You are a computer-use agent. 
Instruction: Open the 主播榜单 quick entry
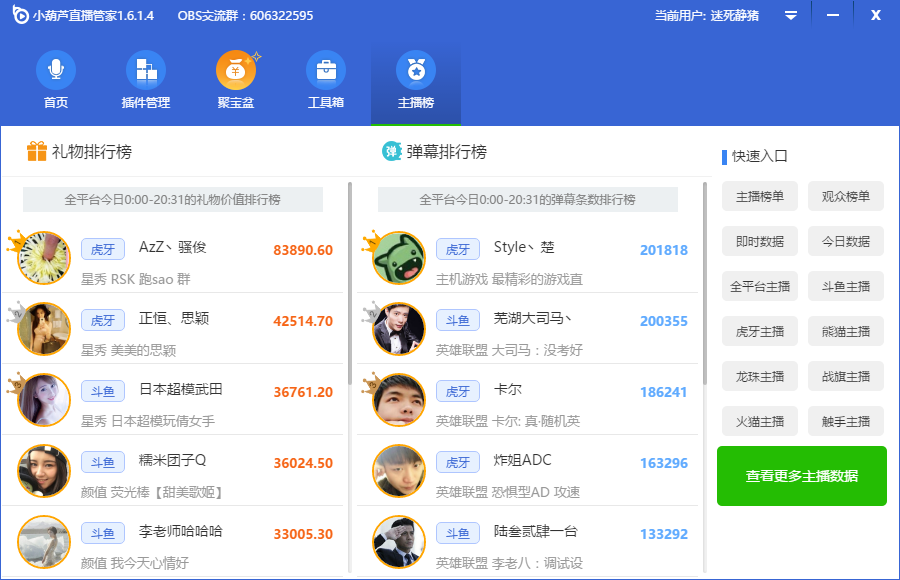point(760,197)
